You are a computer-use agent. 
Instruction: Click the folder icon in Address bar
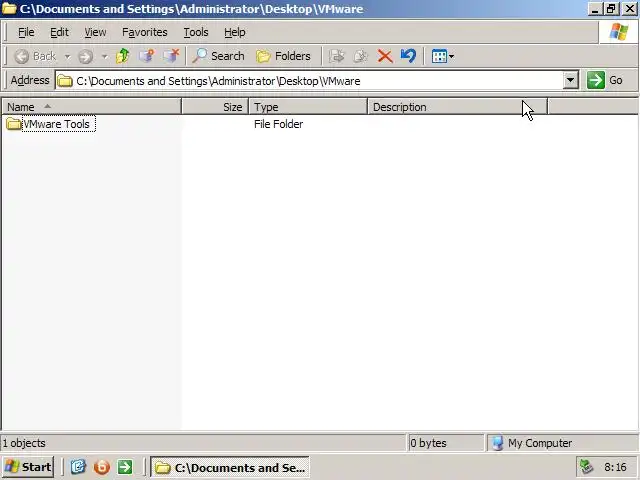[64, 81]
